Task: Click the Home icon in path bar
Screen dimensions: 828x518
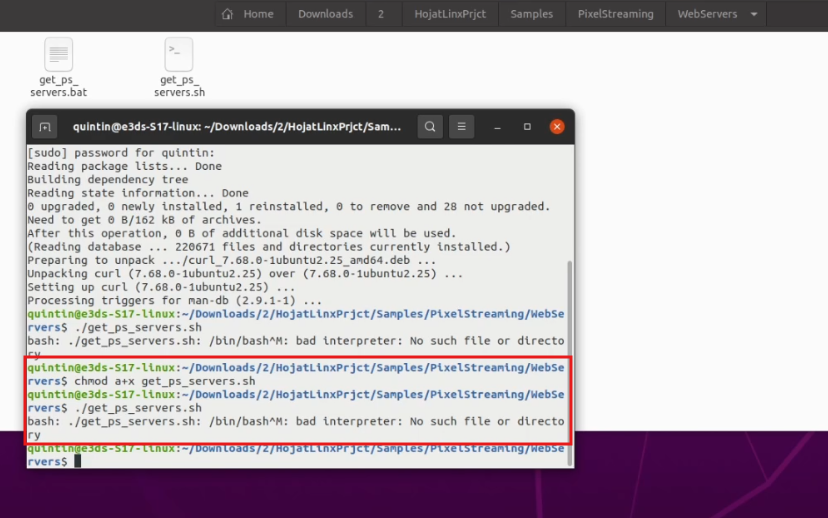Action: click(228, 14)
